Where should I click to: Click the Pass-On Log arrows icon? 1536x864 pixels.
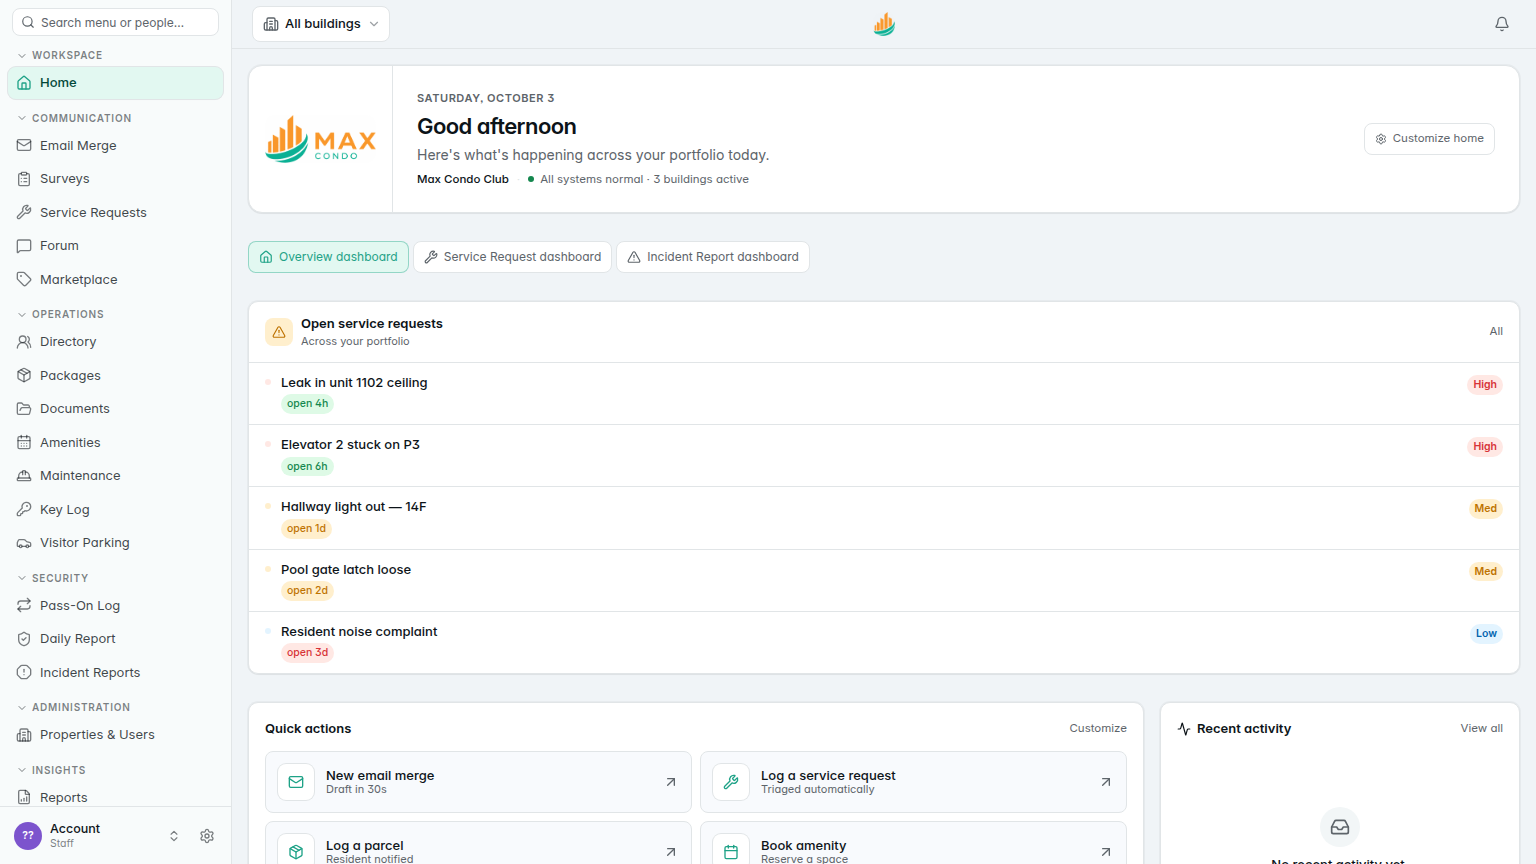(24, 605)
